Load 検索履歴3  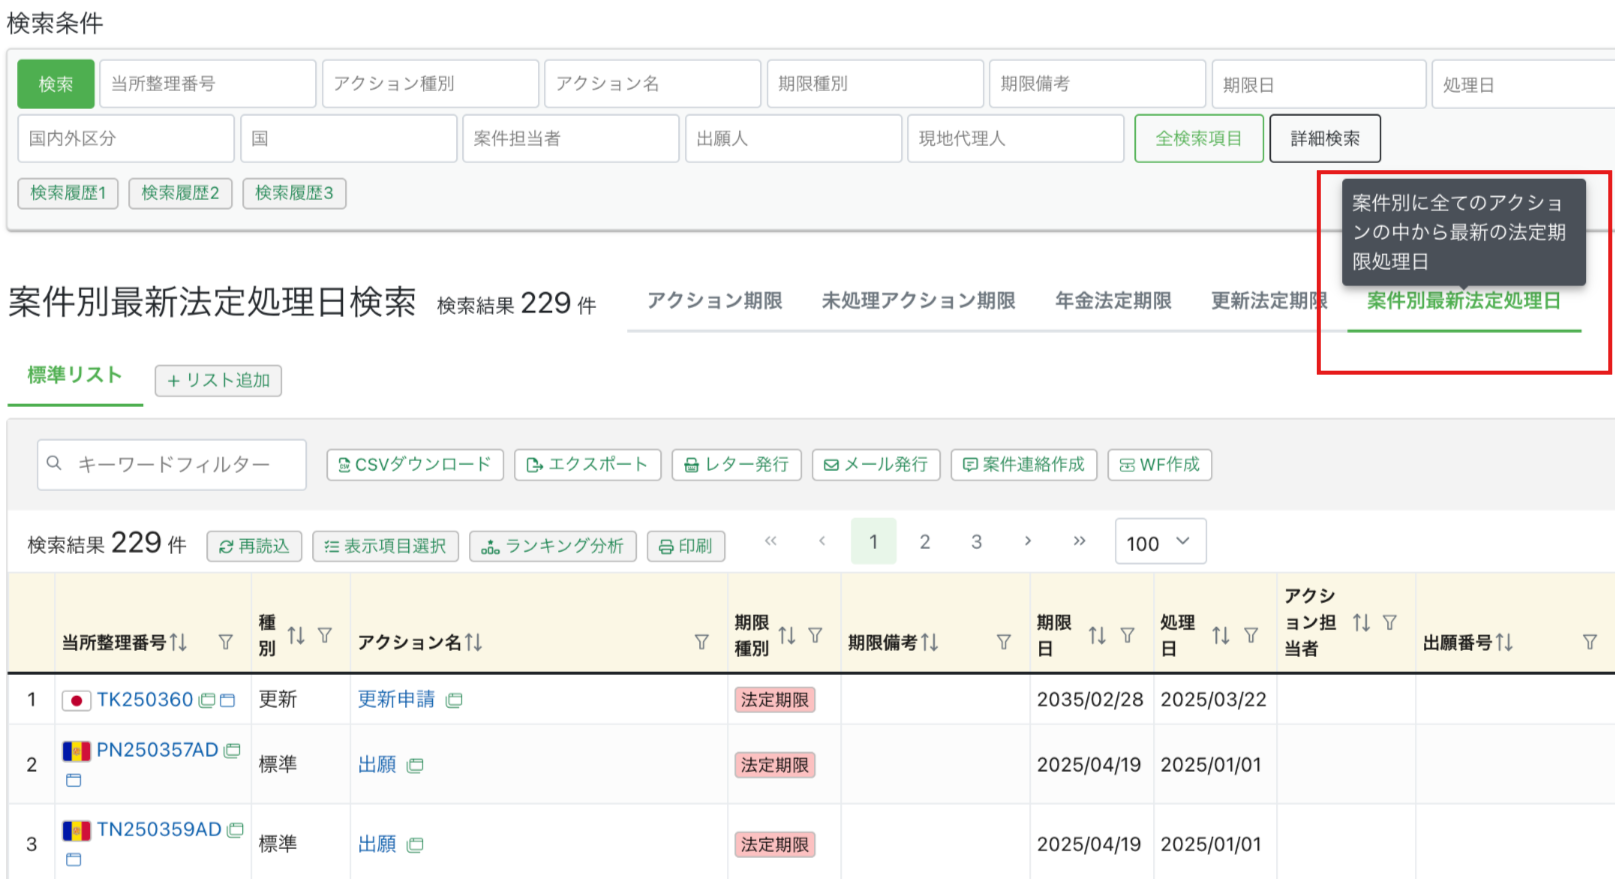[294, 193]
